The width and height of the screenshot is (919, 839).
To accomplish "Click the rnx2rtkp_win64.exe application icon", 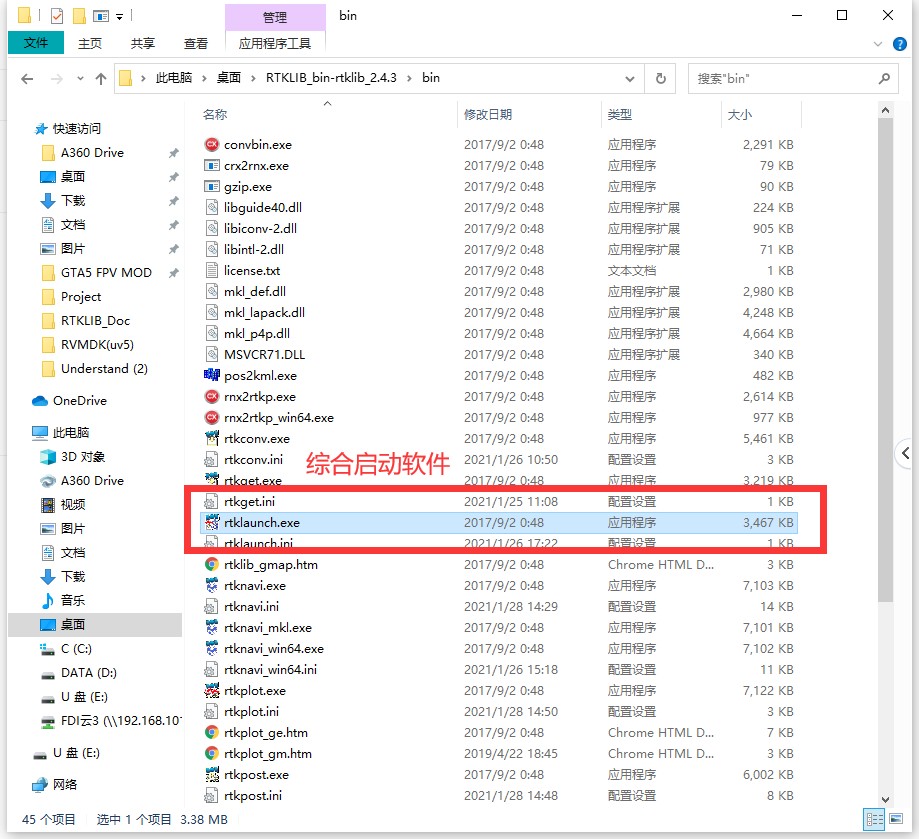I will (x=212, y=417).
